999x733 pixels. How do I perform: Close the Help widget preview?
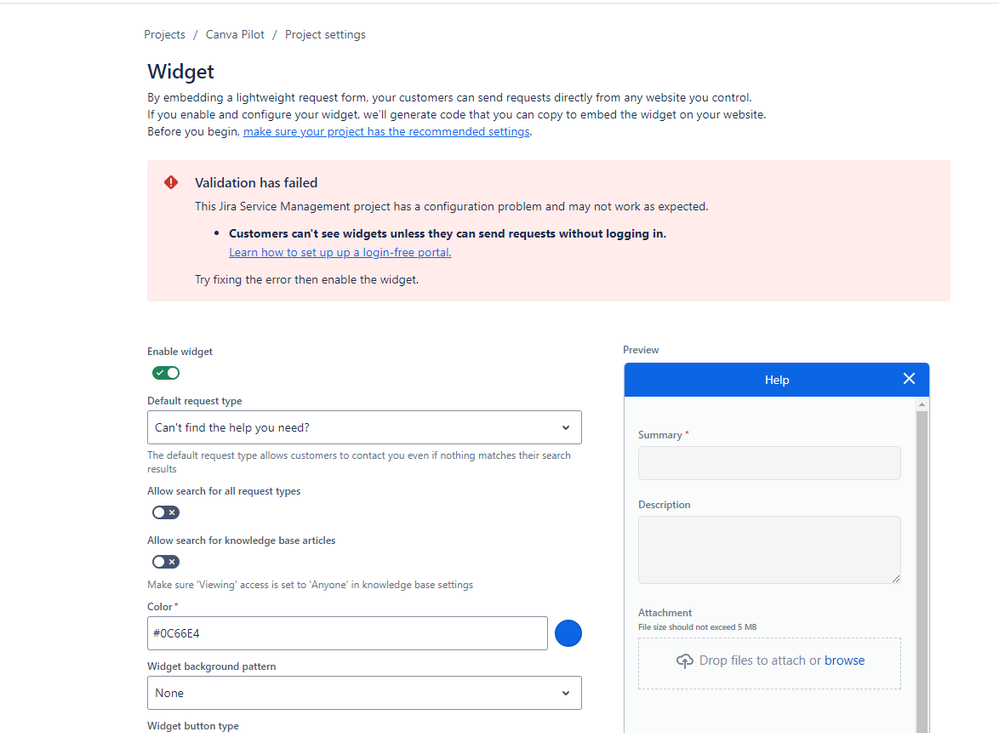pyautogui.click(x=909, y=379)
